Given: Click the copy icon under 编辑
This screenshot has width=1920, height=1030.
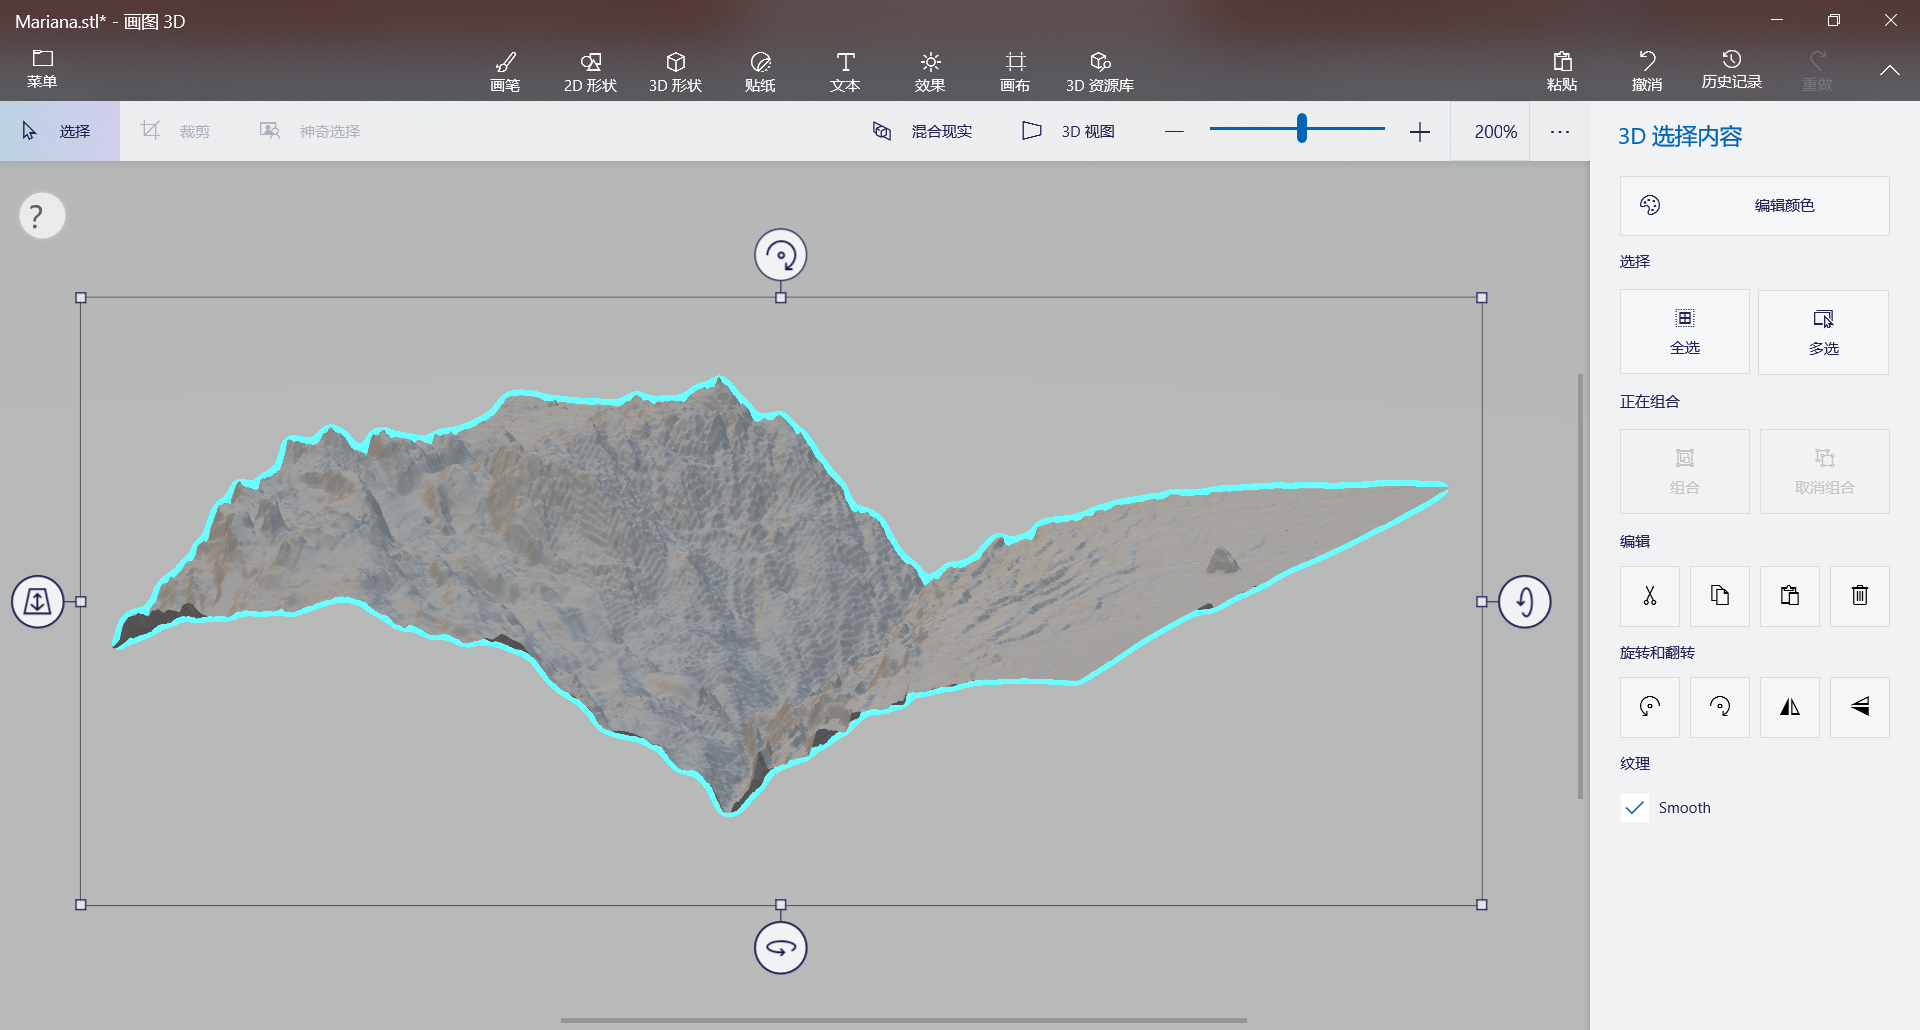Looking at the screenshot, I should click(x=1719, y=596).
